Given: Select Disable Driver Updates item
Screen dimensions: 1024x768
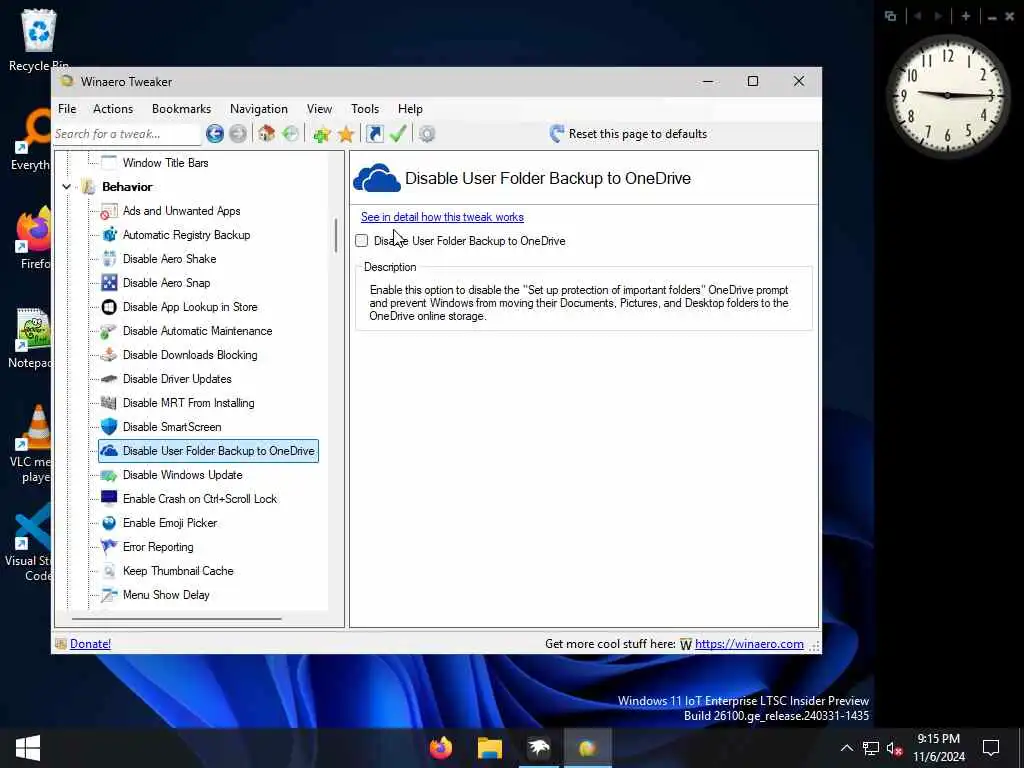Looking at the screenshot, I should point(177,379).
